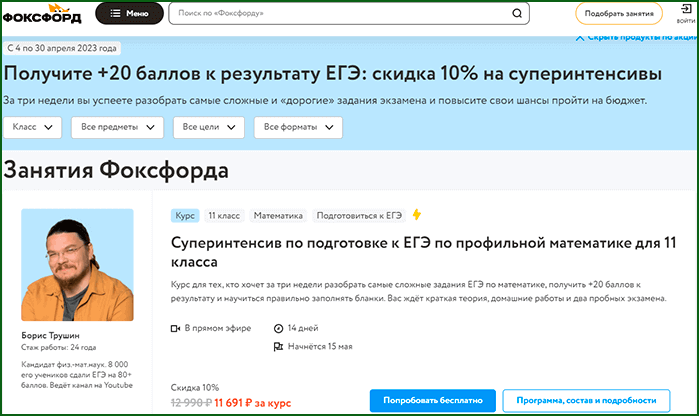
Task: Open the Все форматы dropdown
Action: coord(298,127)
